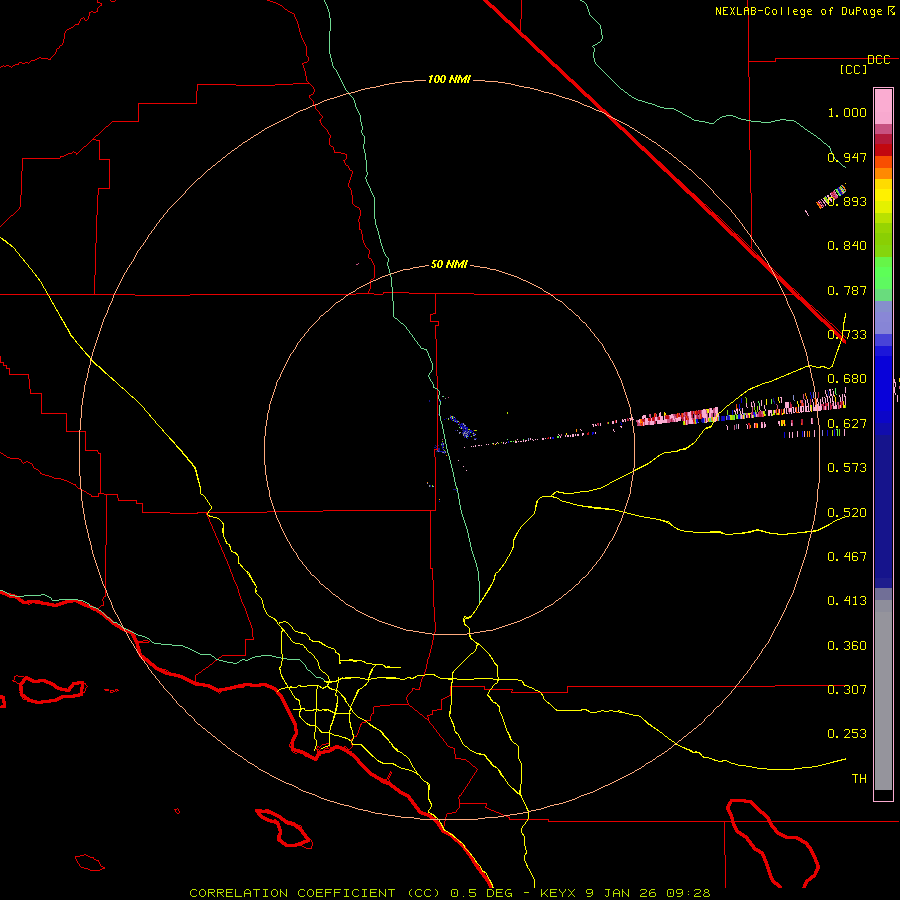The height and width of the screenshot is (900, 900).
Task: Click the long pink radar echo band east of radar
Action: point(677,417)
